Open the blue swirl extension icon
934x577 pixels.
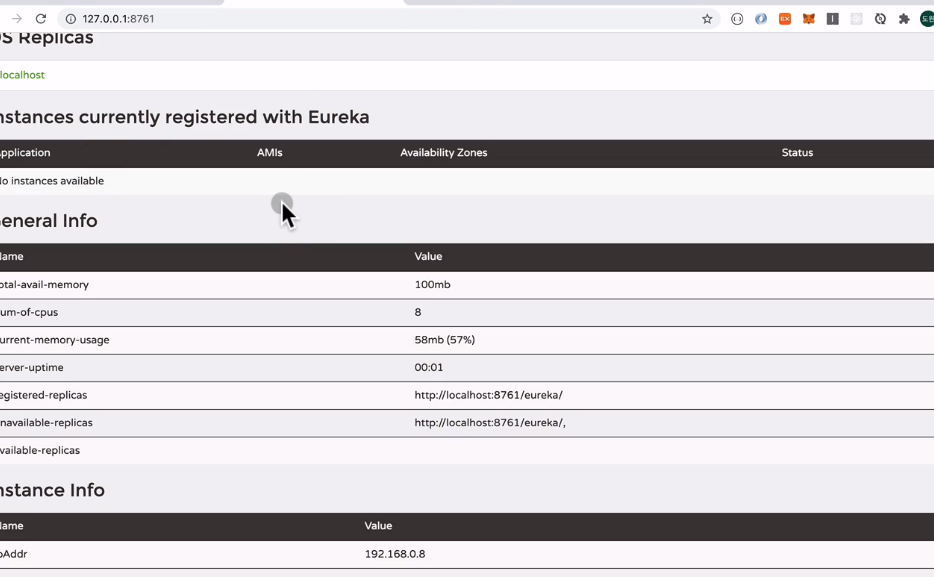761,19
